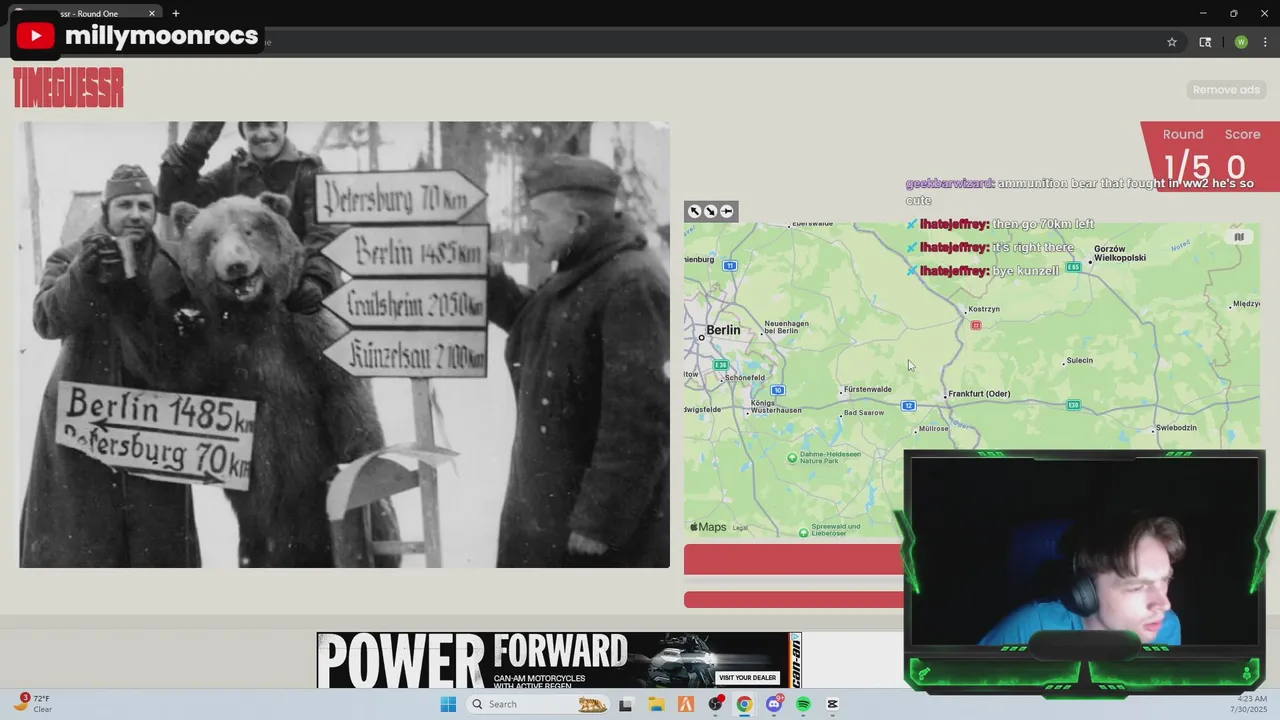Expand map with the up-left arrow icon
This screenshot has width=1280, height=720.
point(694,211)
